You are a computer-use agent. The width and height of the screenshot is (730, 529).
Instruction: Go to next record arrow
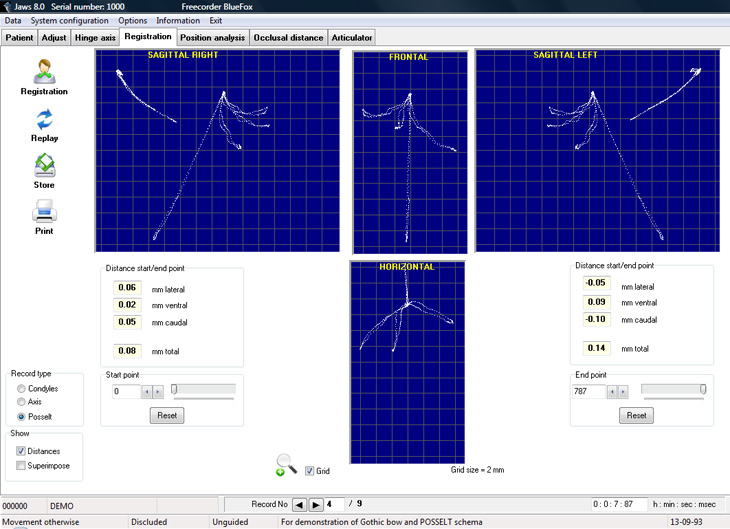(315, 504)
